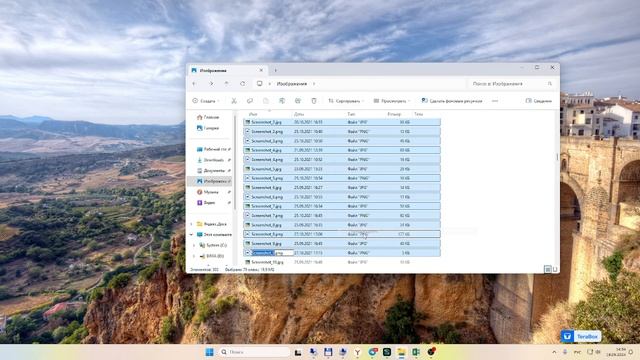
Task: Switch to large thumbnails view in status bar
Action: tap(555, 269)
